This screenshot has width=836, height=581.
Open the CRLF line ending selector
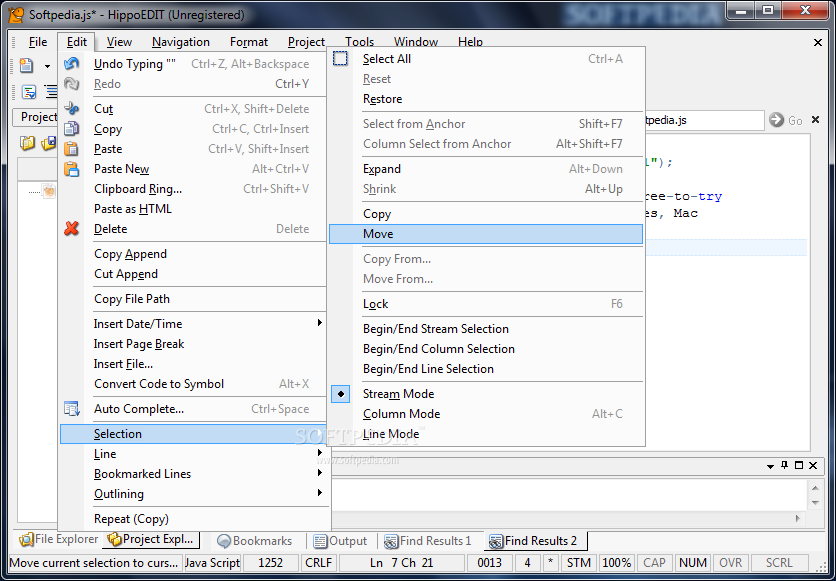[318, 563]
